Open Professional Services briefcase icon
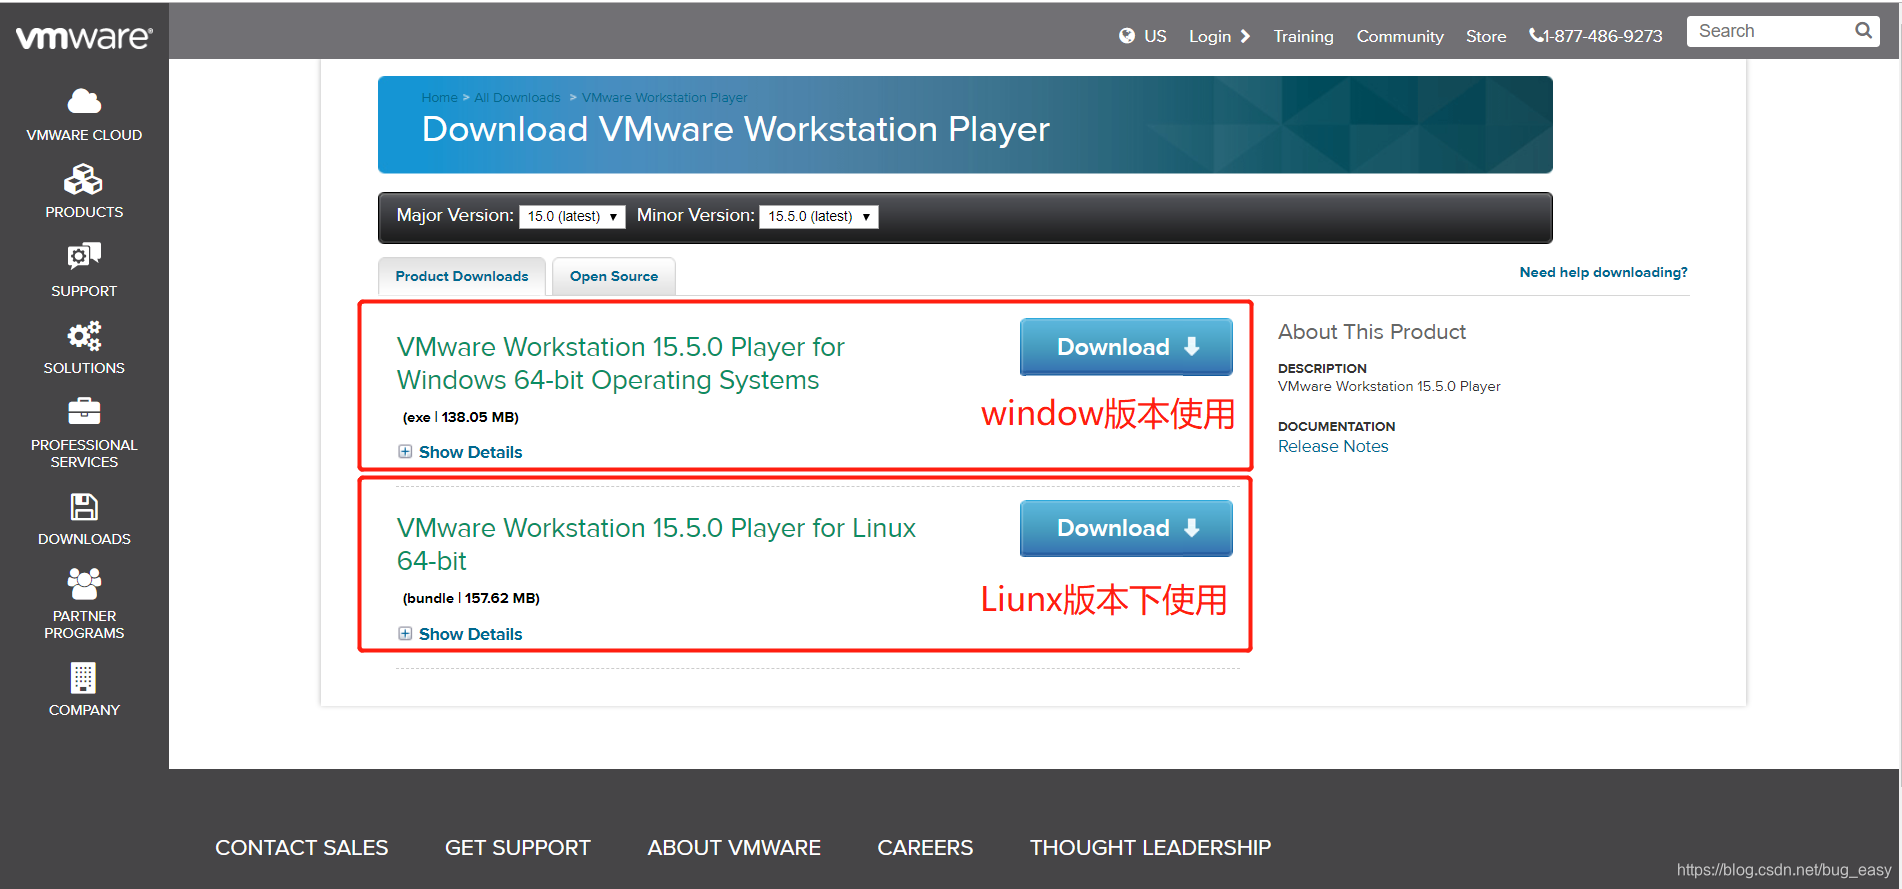Screen dimensions: 1902x889 [x=84, y=411]
